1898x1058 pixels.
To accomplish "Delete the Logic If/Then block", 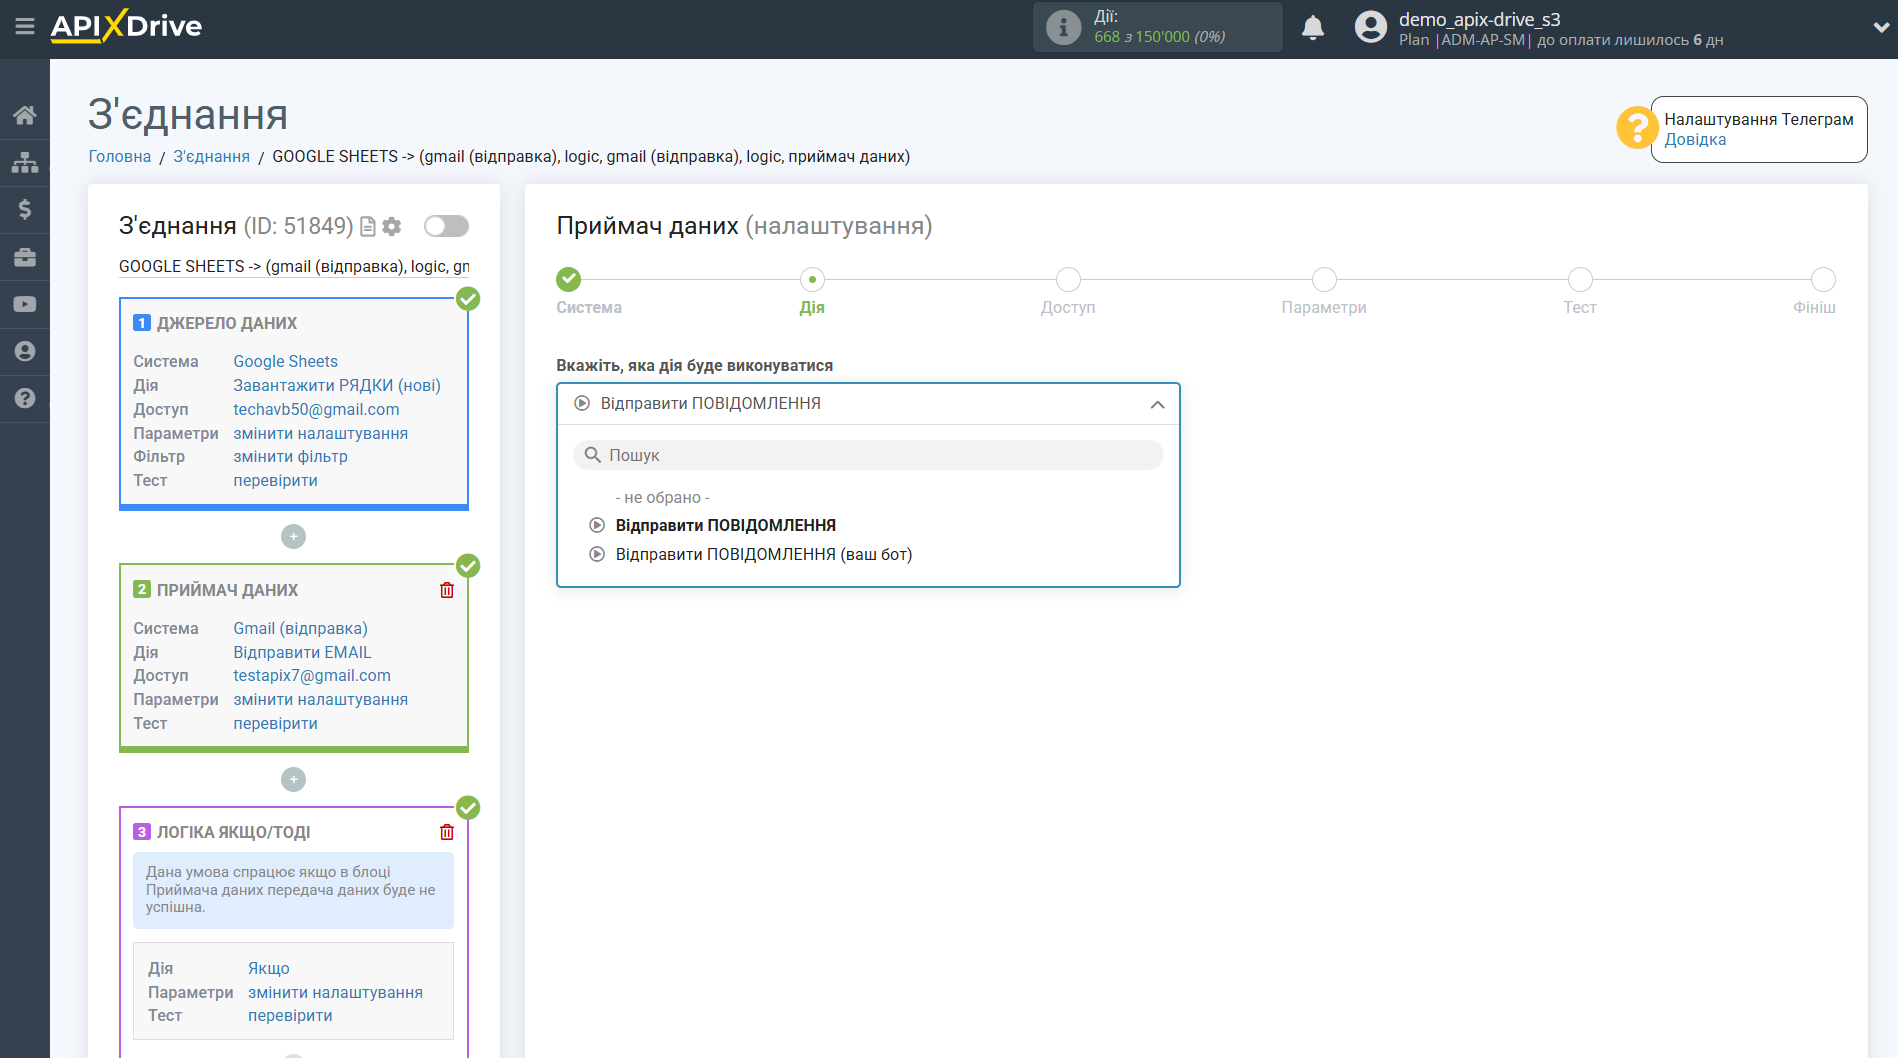I will point(447,832).
